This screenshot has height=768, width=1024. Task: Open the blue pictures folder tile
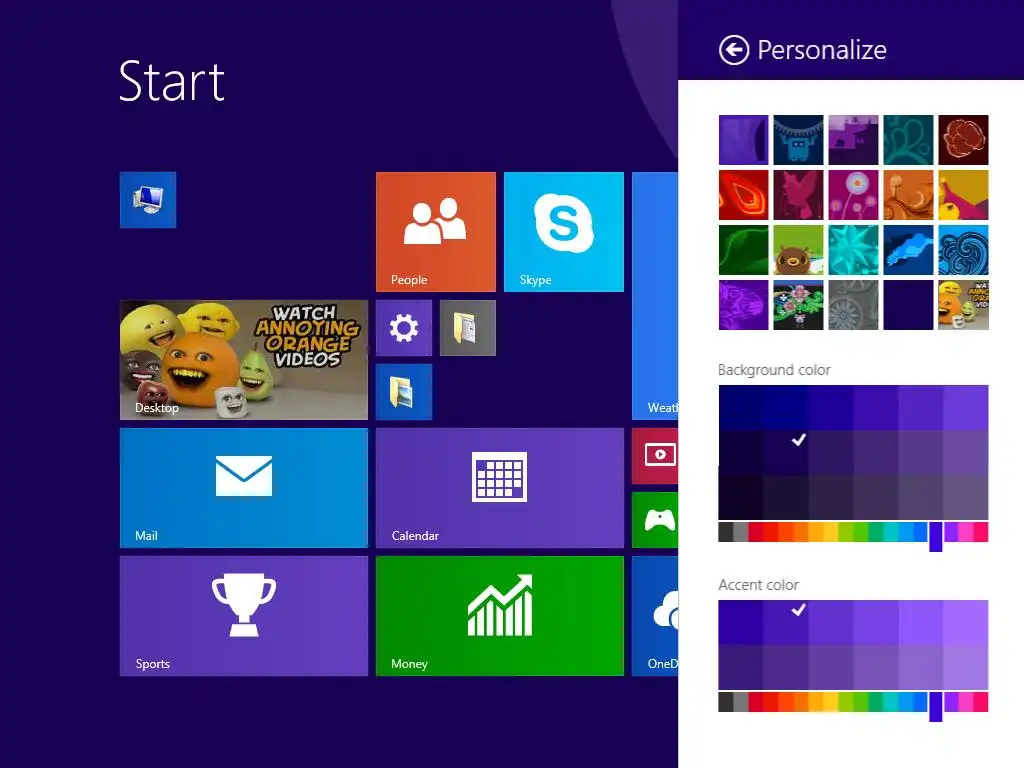[404, 392]
